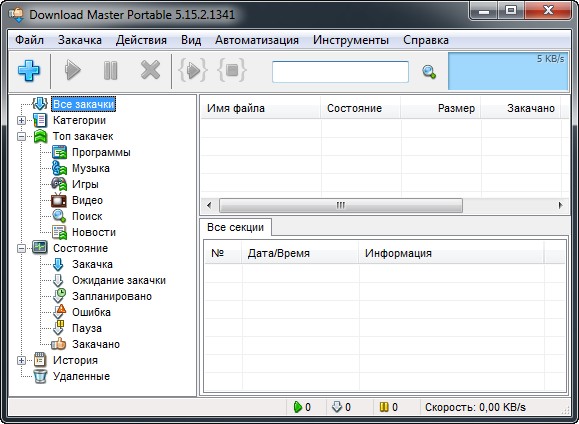
Task: Click the Информация log column header
Action: (x=451, y=253)
